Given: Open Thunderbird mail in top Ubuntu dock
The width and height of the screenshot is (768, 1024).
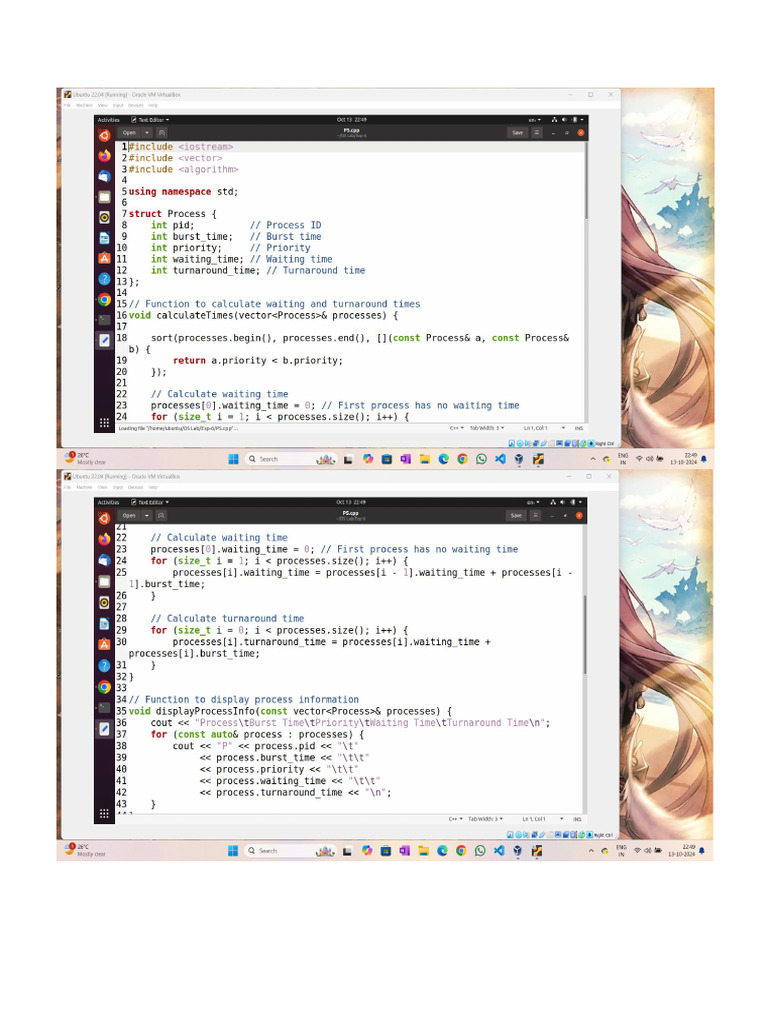Looking at the screenshot, I should click(x=104, y=176).
